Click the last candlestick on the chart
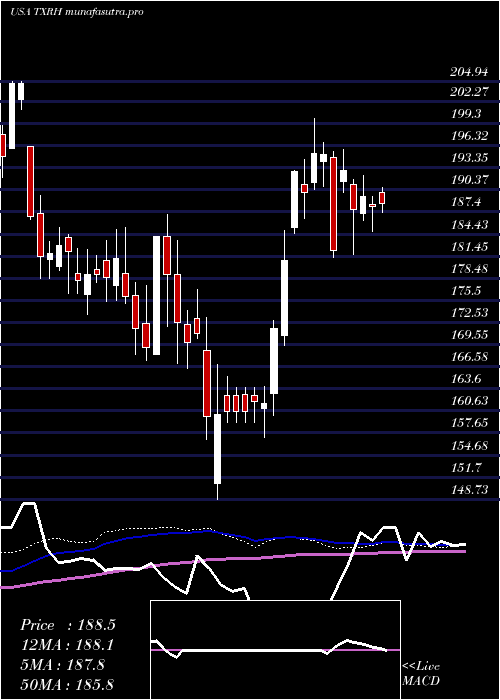The height and width of the screenshot is (700, 500). (382, 200)
